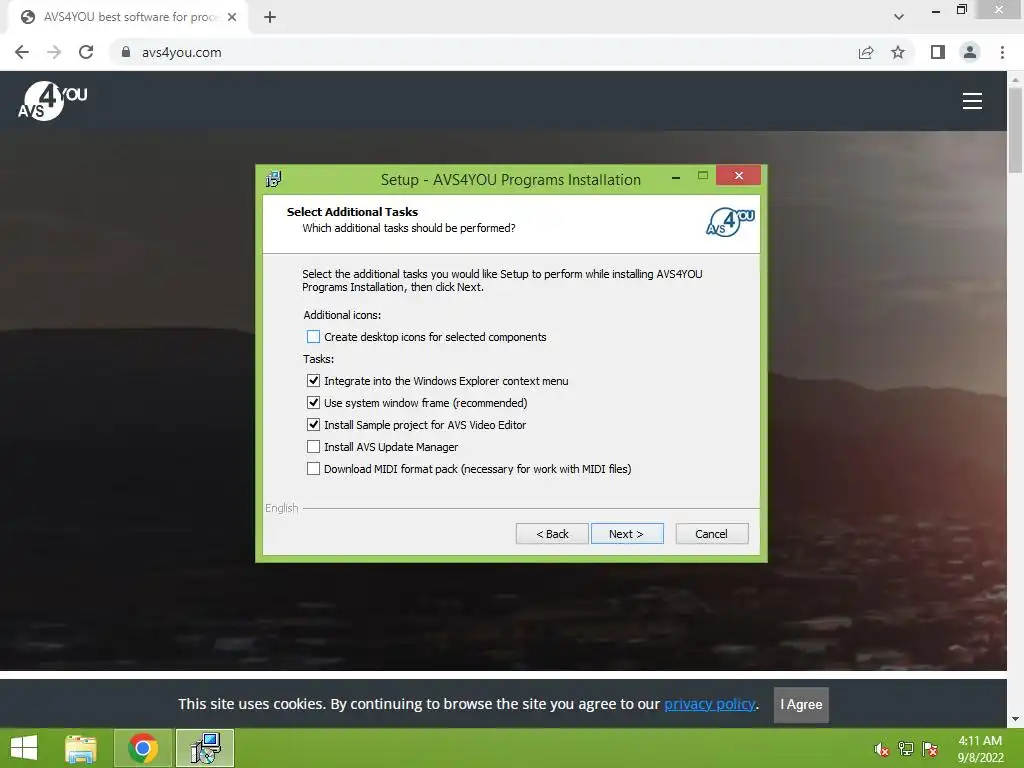Minimize the Setup dialog window
Image resolution: width=1024 pixels, height=768 pixels.
pyautogui.click(x=676, y=177)
